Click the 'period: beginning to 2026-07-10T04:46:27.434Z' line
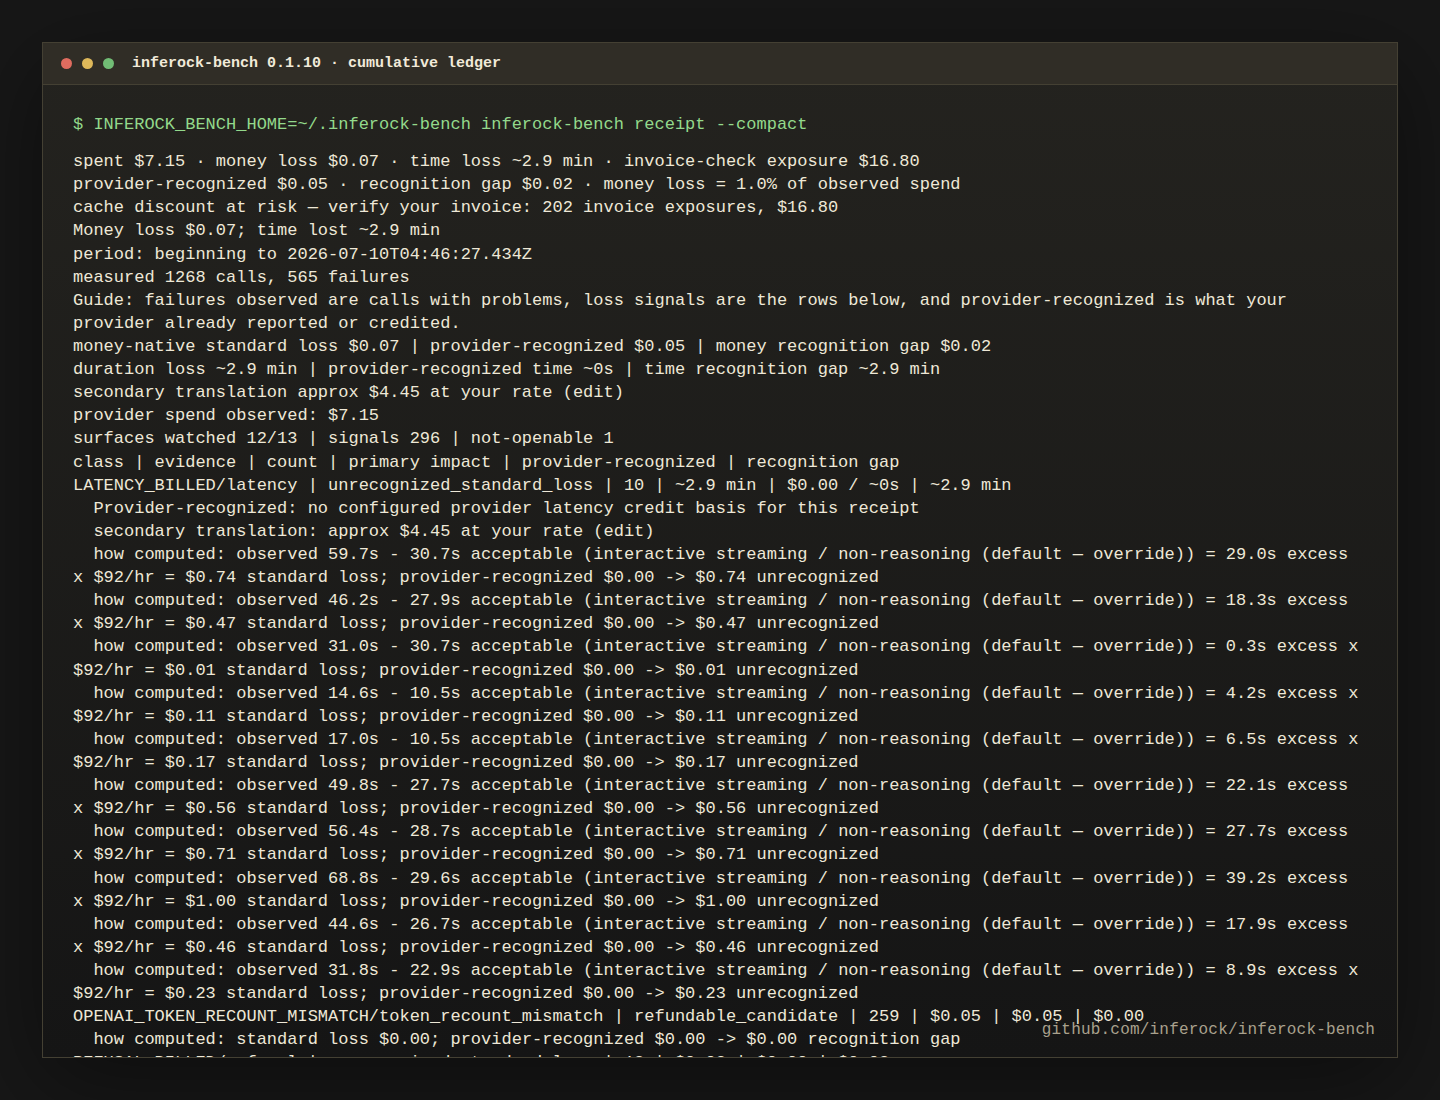The height and width of the screenshot is (1100, 1440). point(302,254)
